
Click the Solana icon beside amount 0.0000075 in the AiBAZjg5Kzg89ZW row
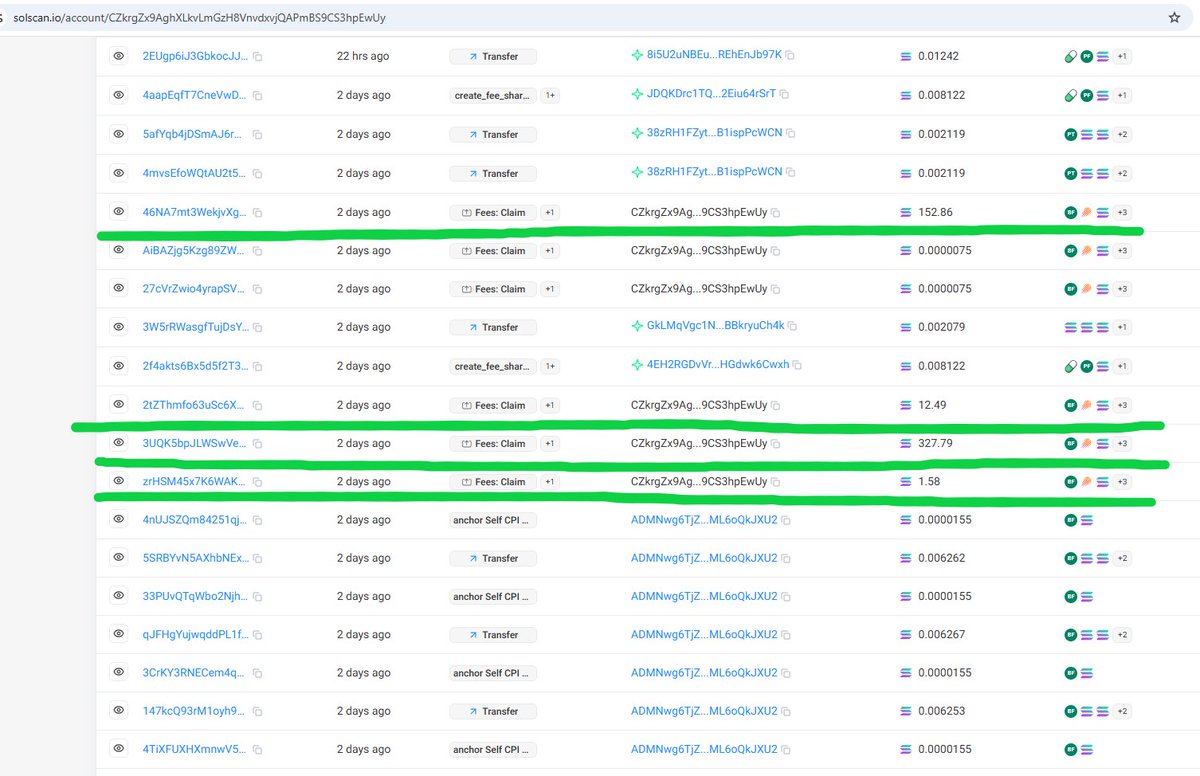tap(906, 251)
